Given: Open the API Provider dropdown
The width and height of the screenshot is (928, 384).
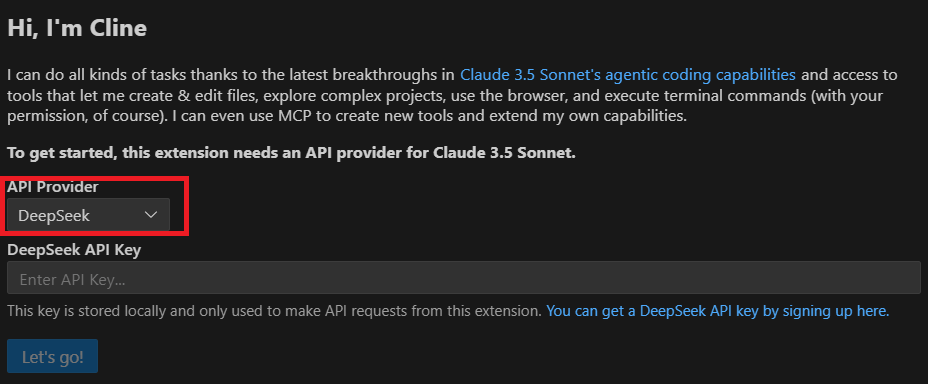Looking at the screenshot, I should click(88, 215).
